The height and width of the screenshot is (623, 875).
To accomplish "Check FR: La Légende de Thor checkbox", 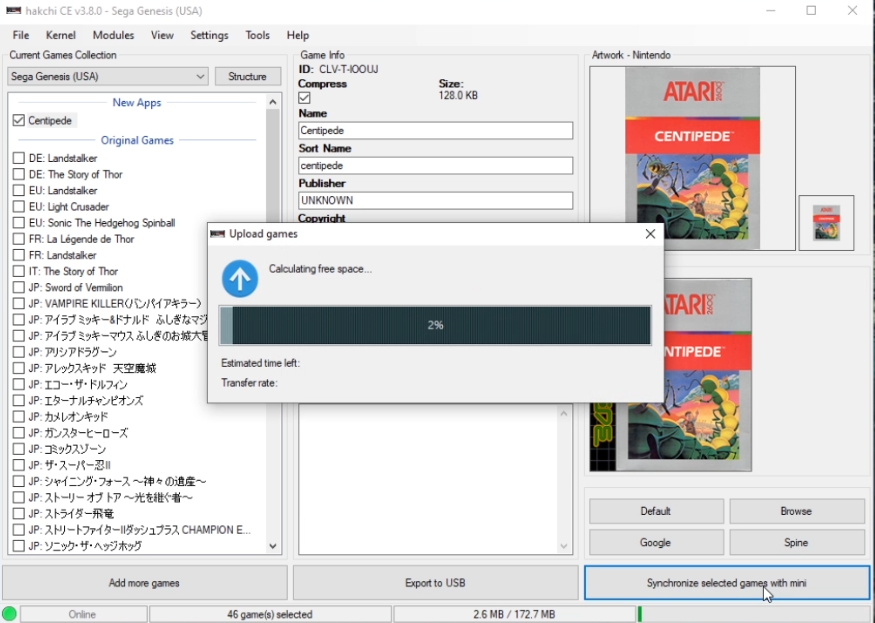I will point(18,239).
